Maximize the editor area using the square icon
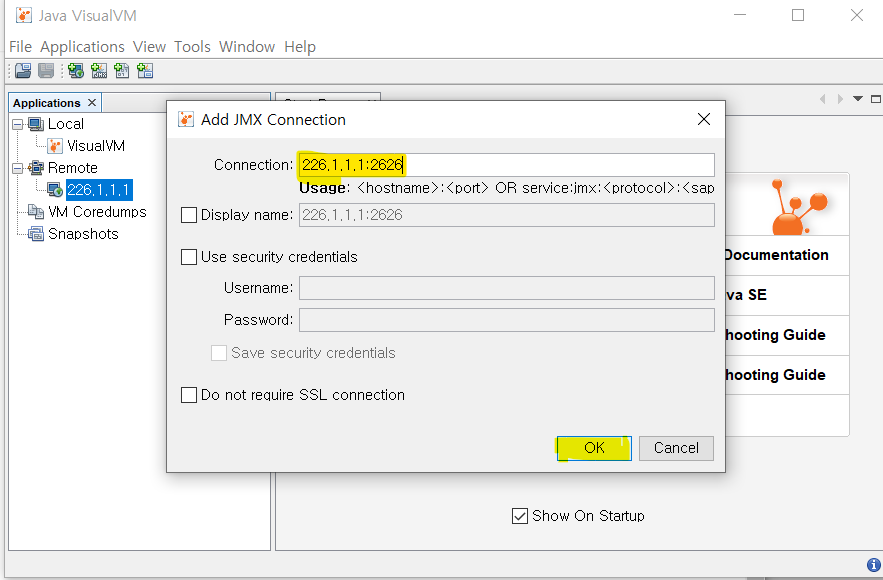The image size is (883, 580). pos(876,99)
